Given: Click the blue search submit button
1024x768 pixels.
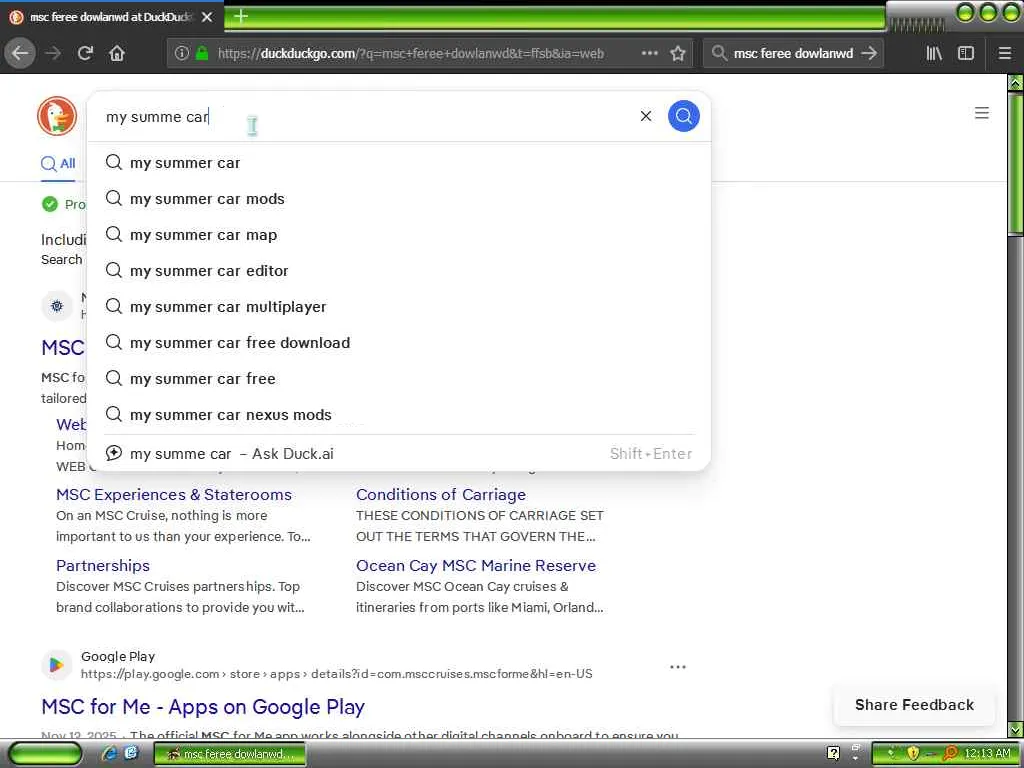Looking at the screenshot, I should point(684,116).
